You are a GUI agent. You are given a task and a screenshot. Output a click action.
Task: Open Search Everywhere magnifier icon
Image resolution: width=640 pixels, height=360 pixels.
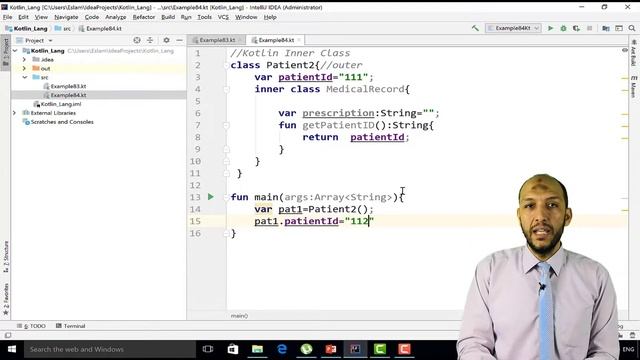[x=632, y=28]
